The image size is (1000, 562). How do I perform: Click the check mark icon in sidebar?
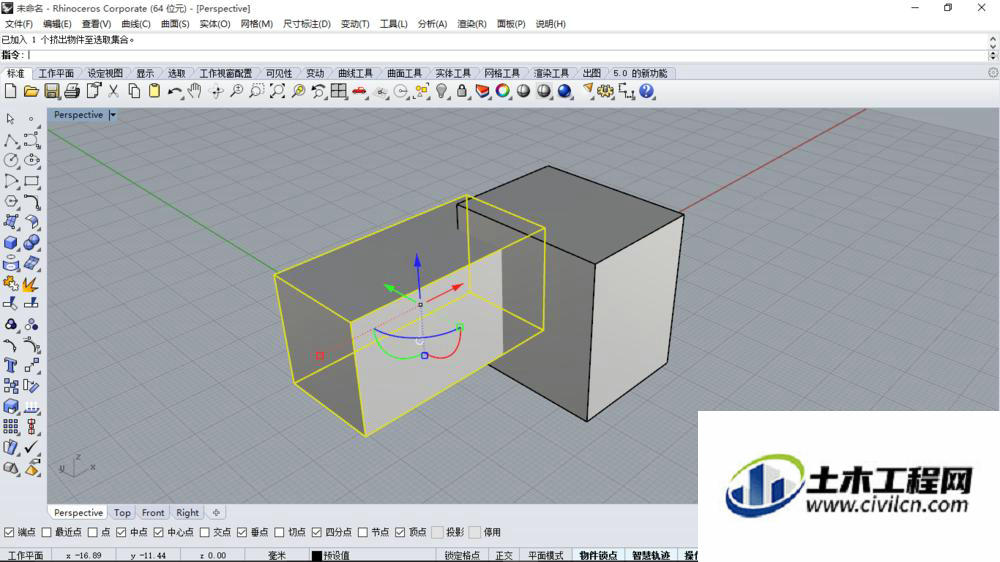(x=31, y=447)
